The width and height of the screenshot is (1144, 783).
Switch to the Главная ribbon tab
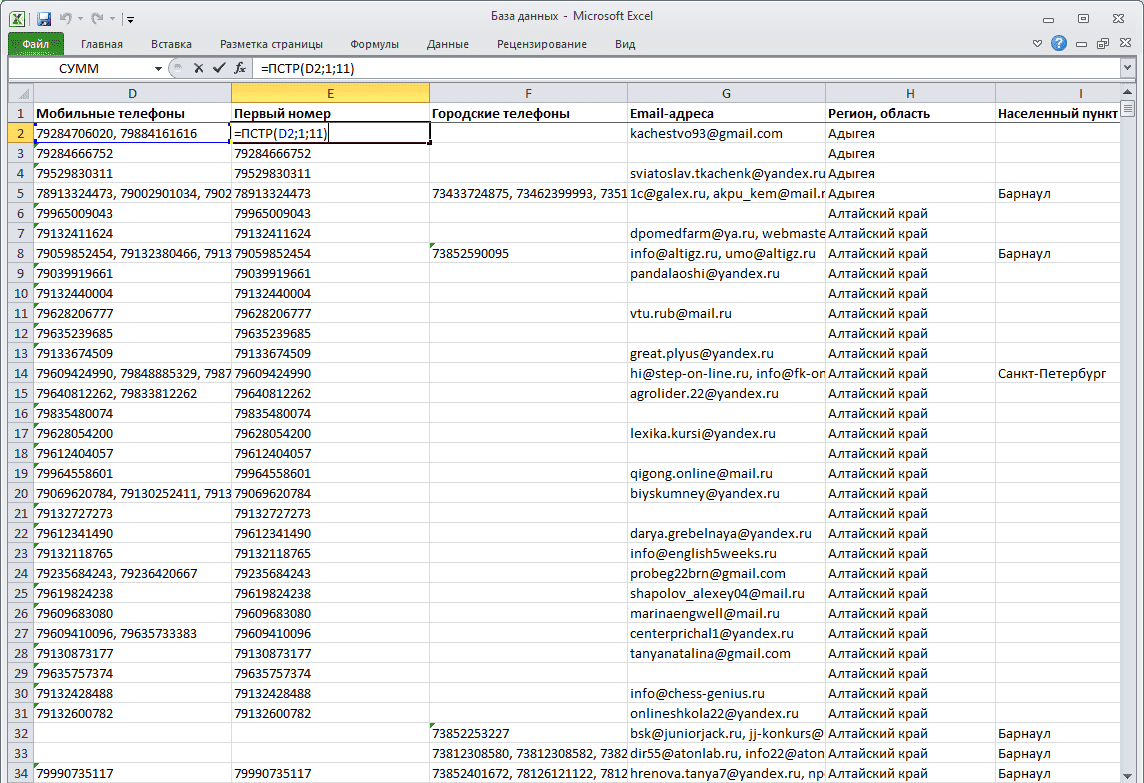[101, 44]
